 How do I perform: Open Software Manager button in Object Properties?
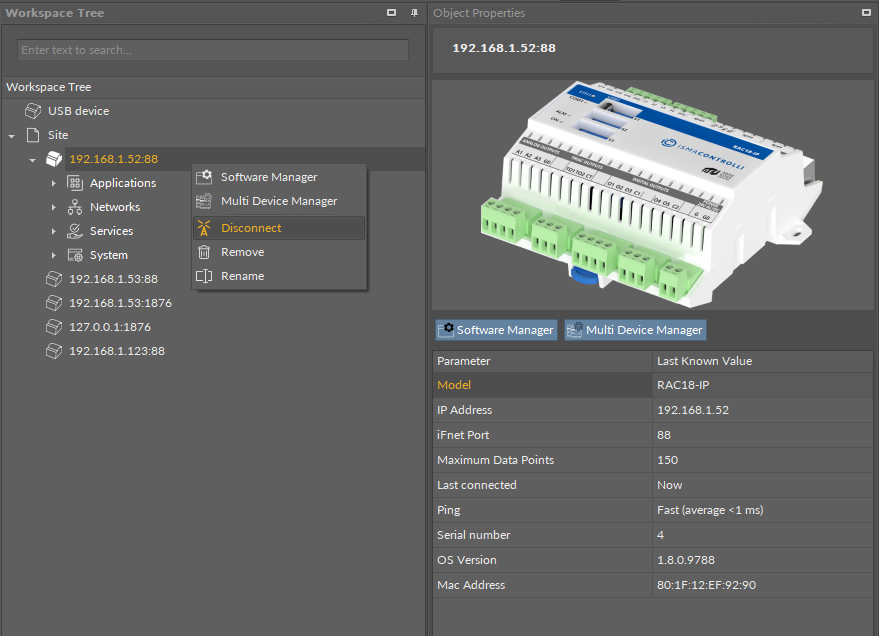tap(496, 330)
